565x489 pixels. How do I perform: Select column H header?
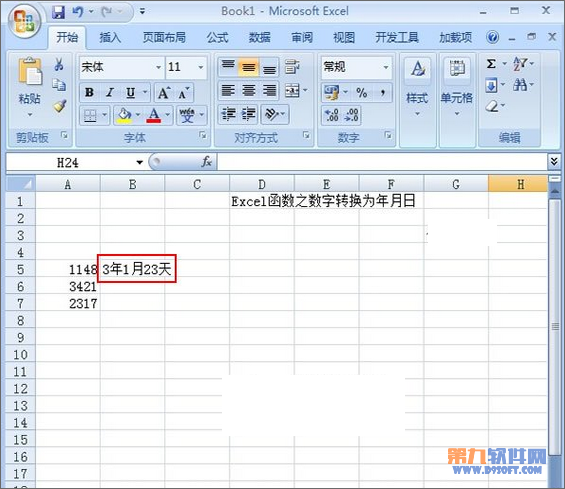(518, 185)
